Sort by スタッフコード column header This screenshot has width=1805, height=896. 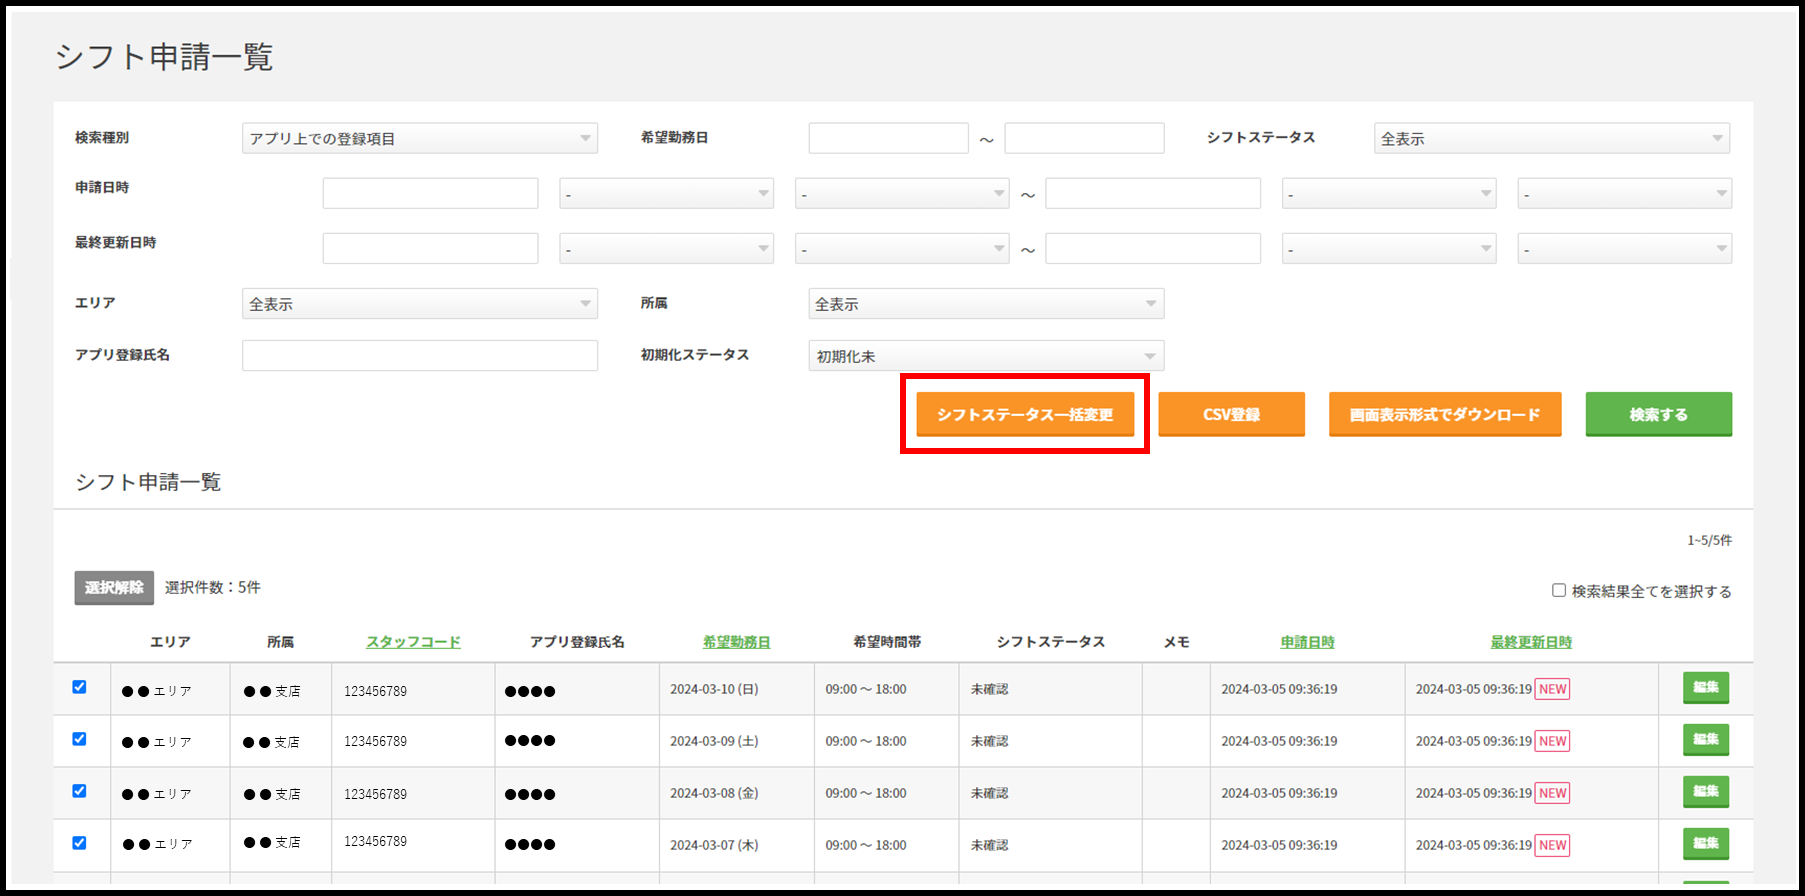(413, 642)
